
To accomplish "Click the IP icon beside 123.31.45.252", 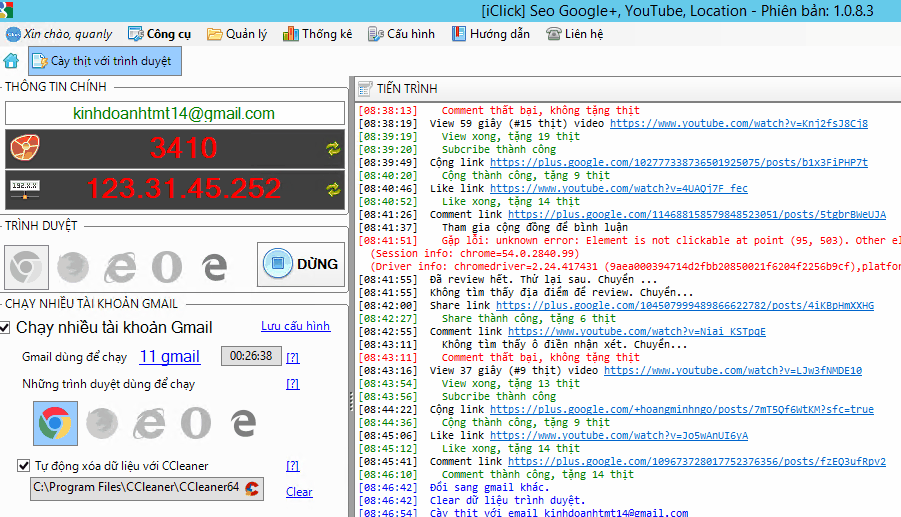I will 25,190.
